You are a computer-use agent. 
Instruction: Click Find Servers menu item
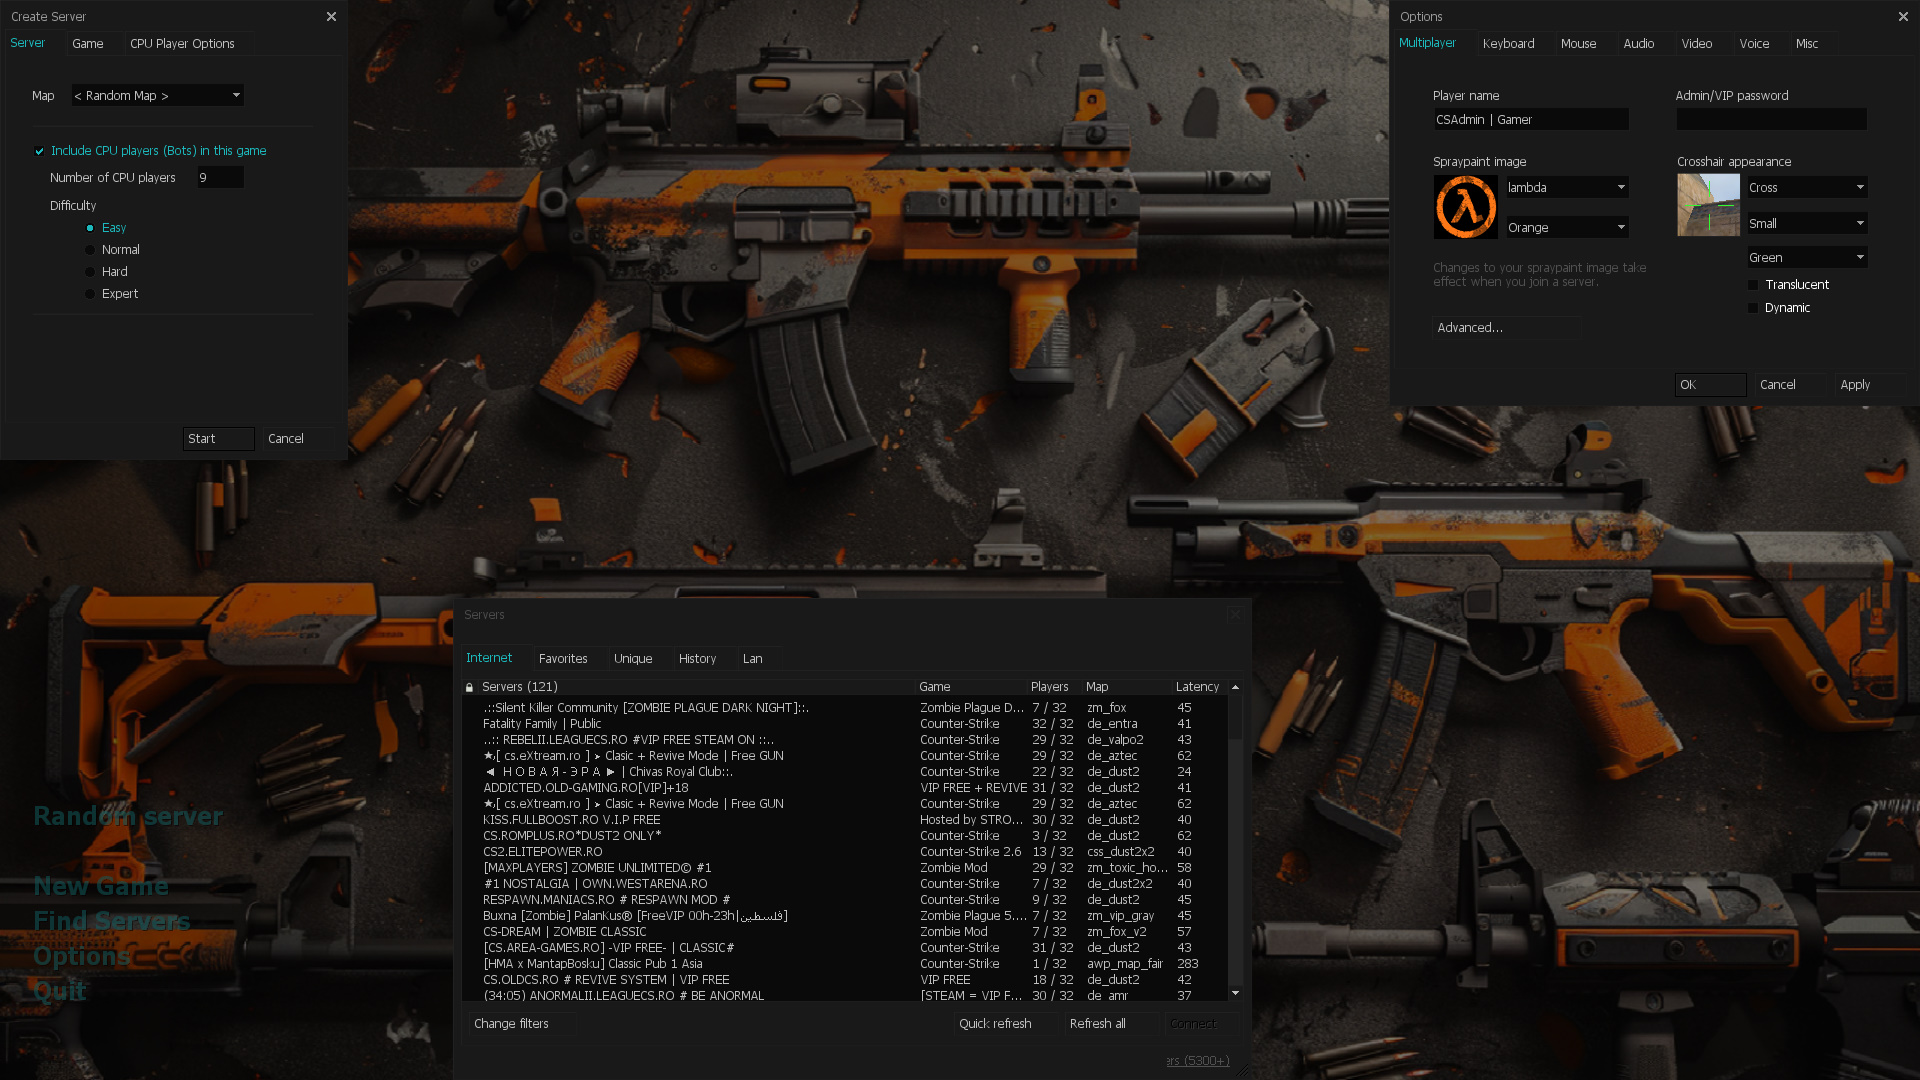(x=112, y=921)
